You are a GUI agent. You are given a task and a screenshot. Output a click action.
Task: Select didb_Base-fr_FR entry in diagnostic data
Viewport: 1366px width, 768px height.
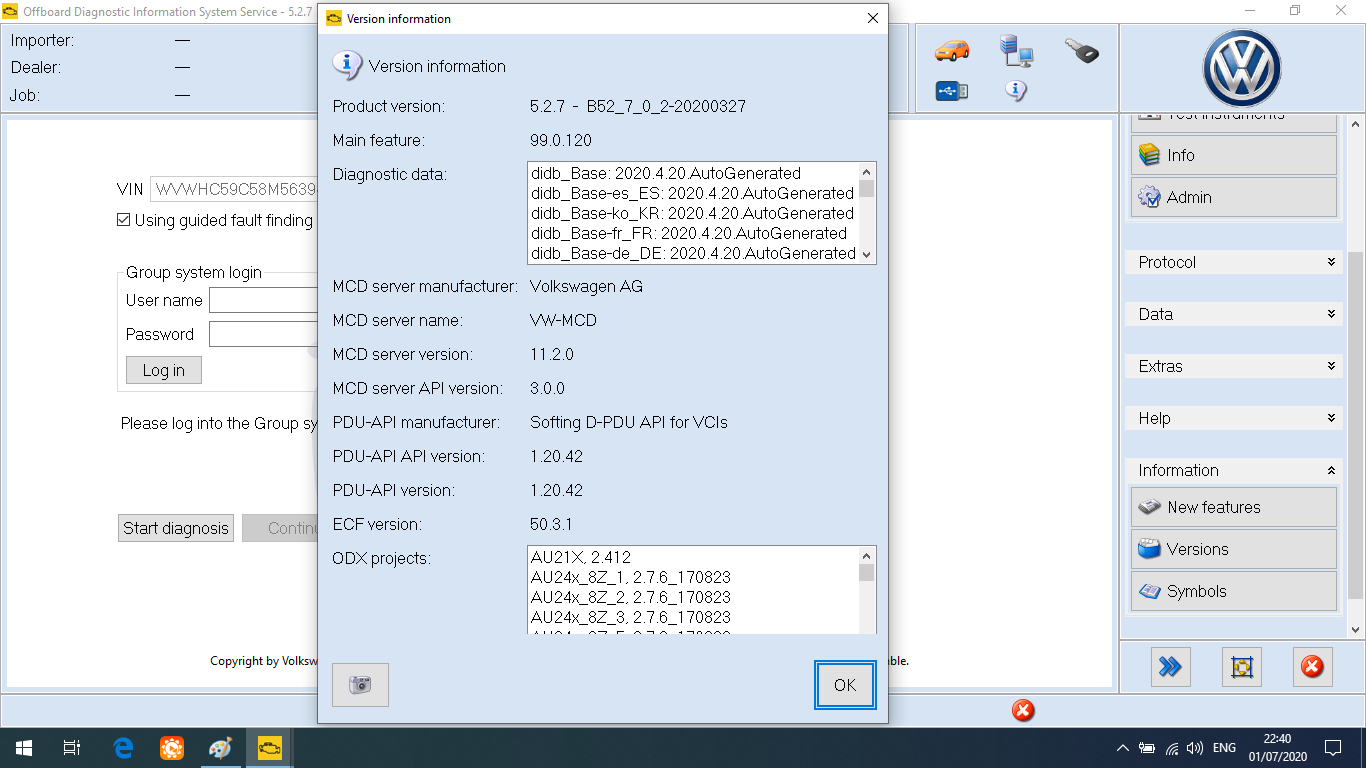(x=688, y=233)
